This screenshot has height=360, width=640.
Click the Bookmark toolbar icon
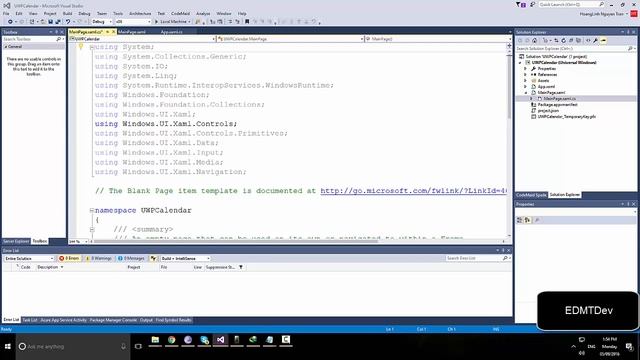pos(247,22)
